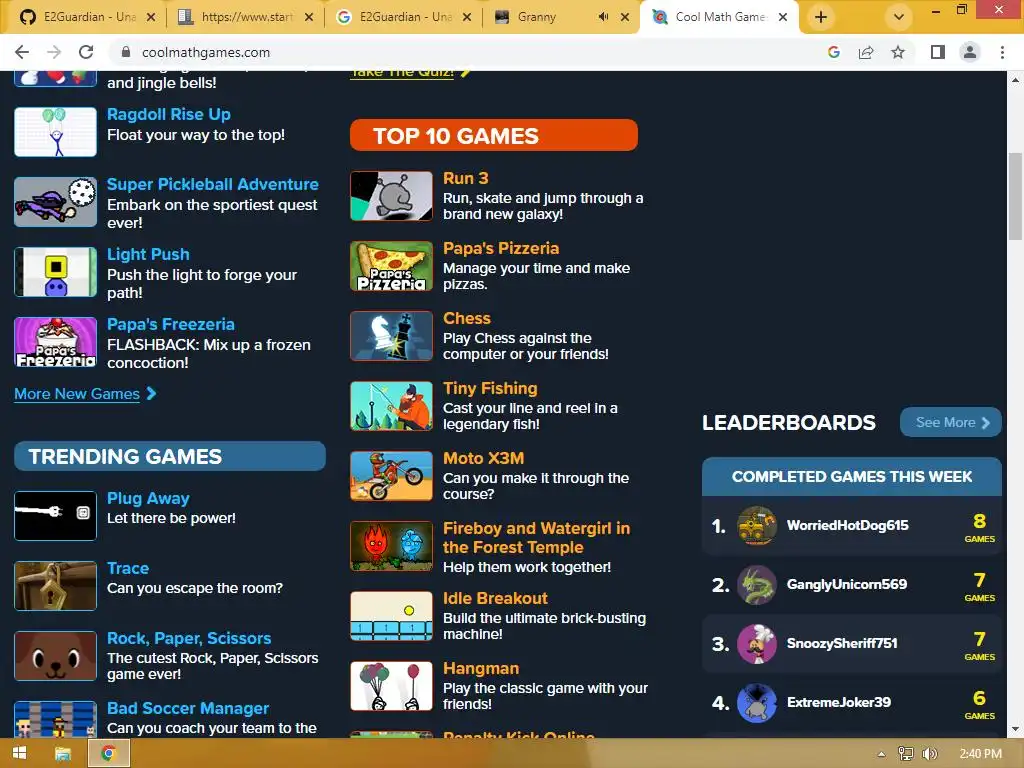Click the Idle Breakout brick thumbnail

(x=391, y=616)
